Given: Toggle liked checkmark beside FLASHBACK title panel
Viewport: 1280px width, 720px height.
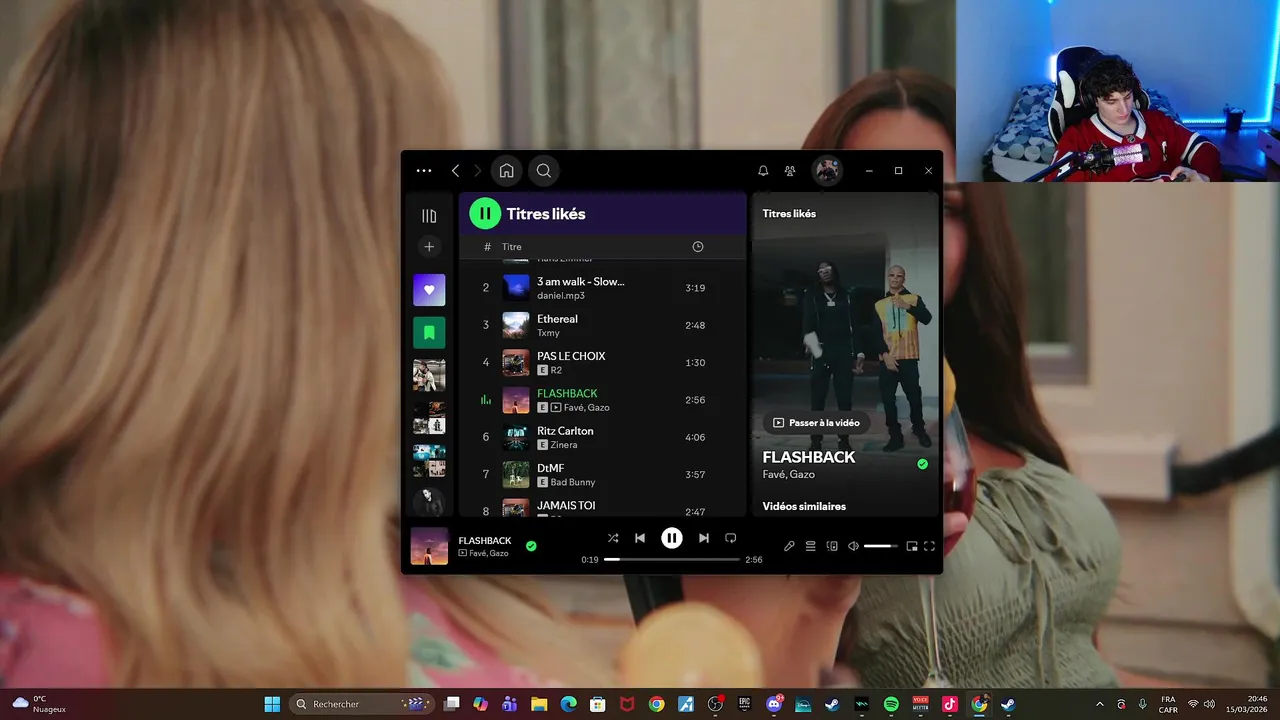Looking at the screenshot, I should point(923,464).
